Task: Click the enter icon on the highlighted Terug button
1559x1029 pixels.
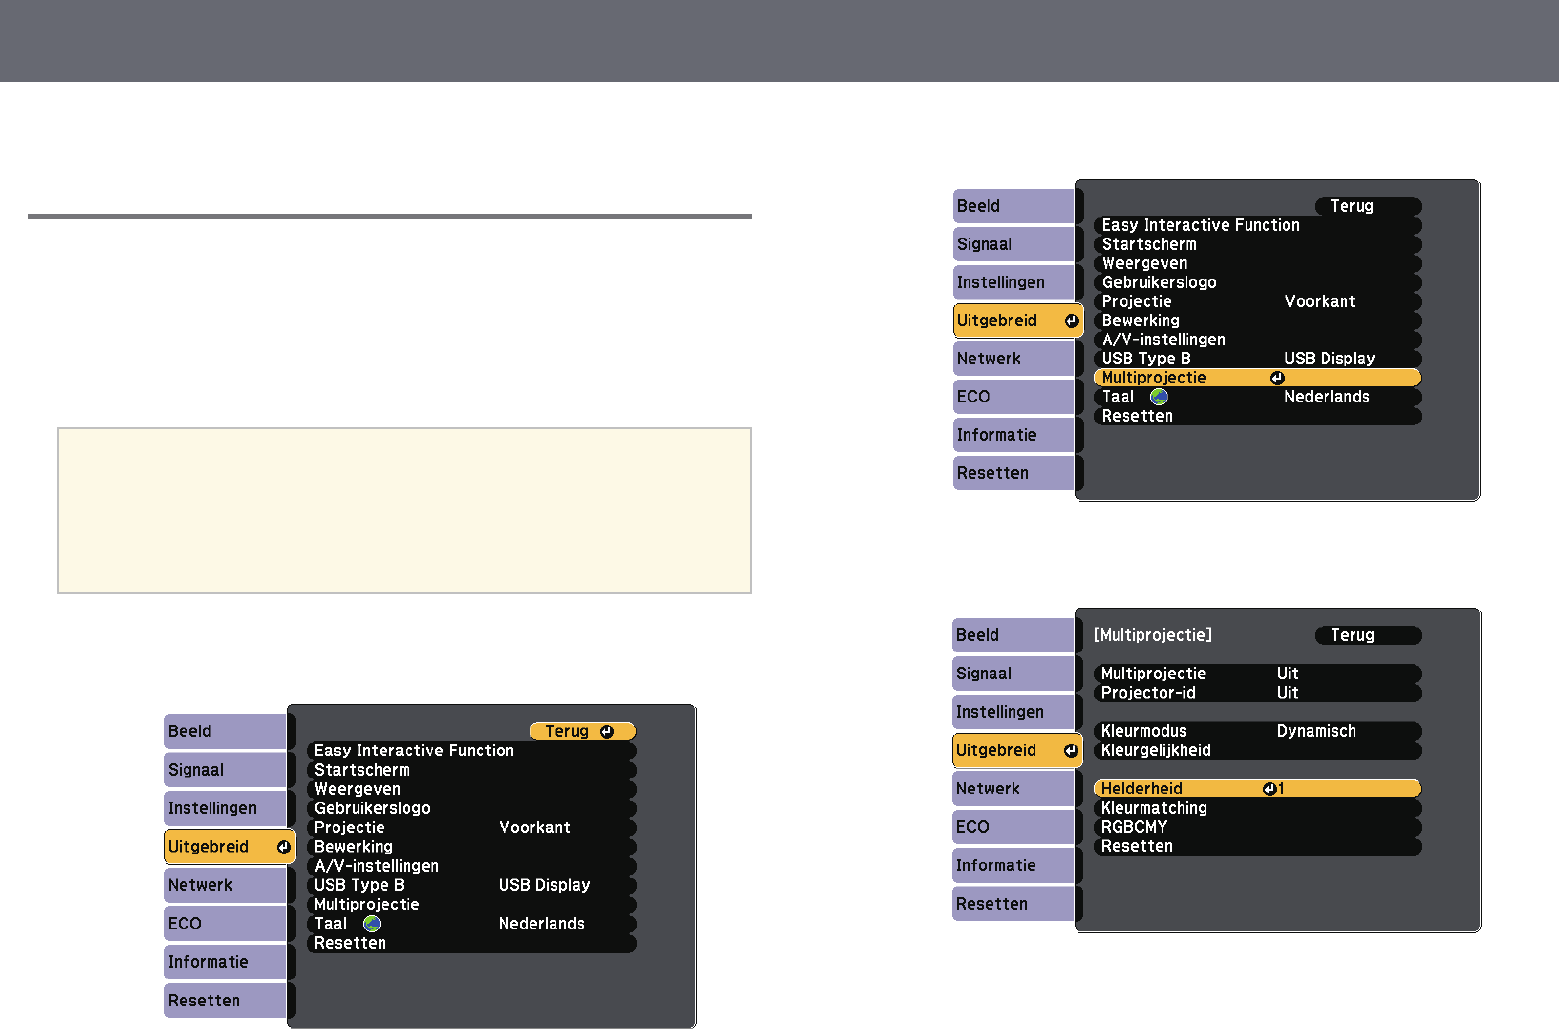Action: (607, 731)
